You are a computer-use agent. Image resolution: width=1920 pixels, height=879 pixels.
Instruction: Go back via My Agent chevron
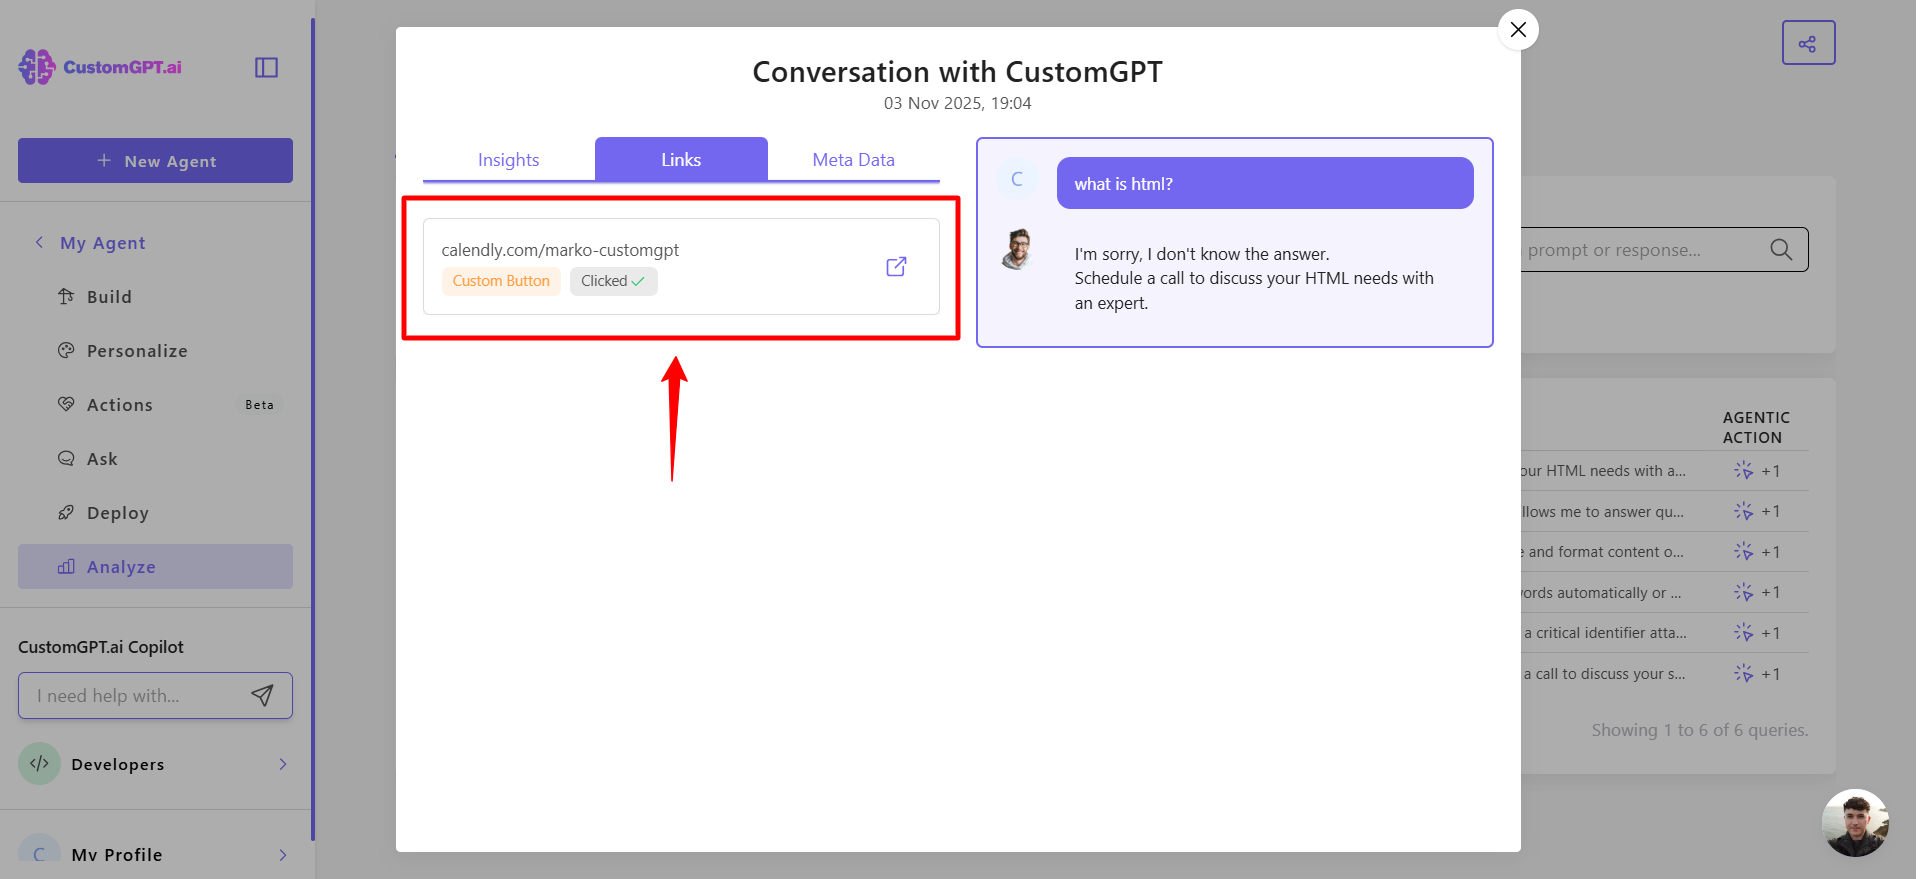pyautogui.click(x=39, y=242)
